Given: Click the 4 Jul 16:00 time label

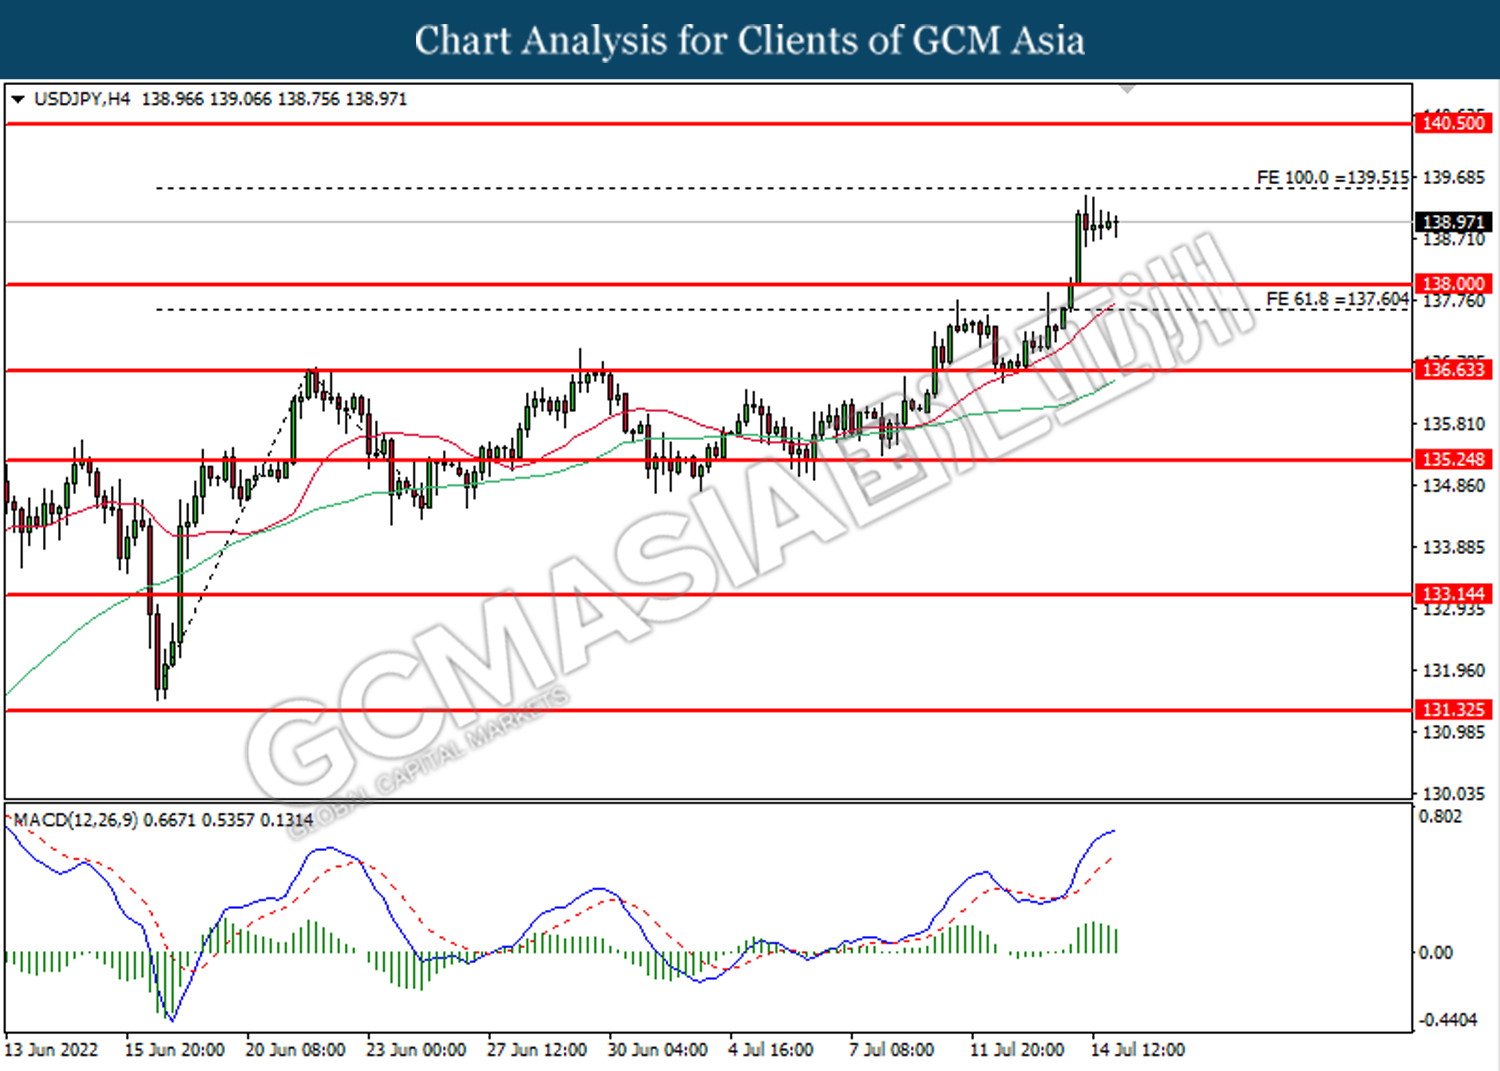Looking at the screenshot, I should point(771,1050).
